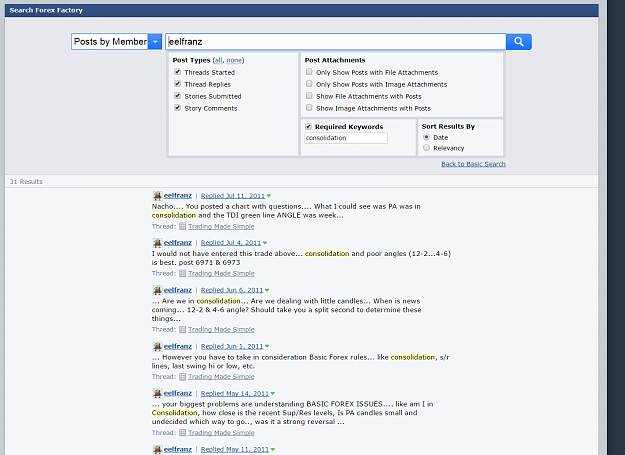Open Trading Made Simple thread under Jun 6 result

coord(221,329)
